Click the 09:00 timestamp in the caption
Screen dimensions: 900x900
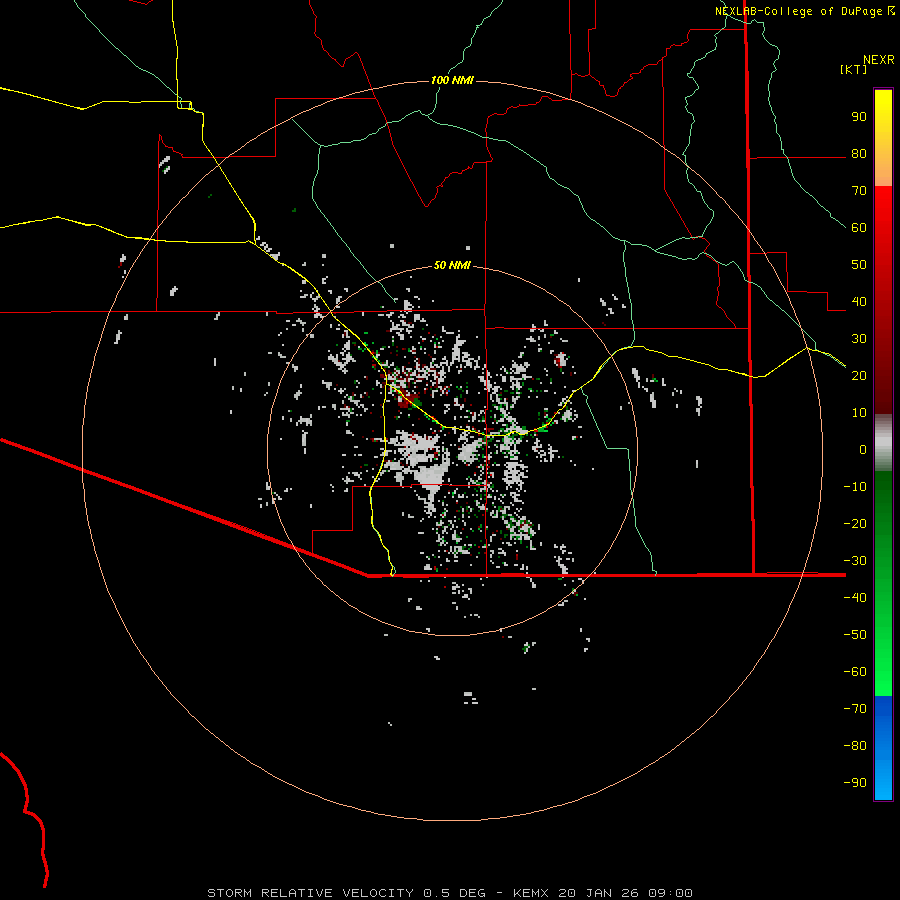(670, 892)
